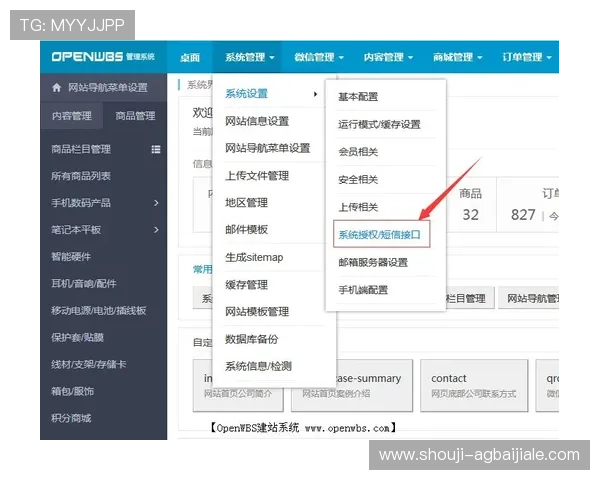Click the list icon next to 商品栏目管理
This screenshot has height=480, width=600.
click(x=156, y=149)
